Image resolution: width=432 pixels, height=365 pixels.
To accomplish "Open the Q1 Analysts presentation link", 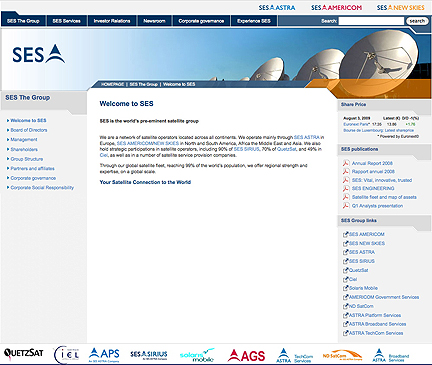I will click(x=377, y=206).
